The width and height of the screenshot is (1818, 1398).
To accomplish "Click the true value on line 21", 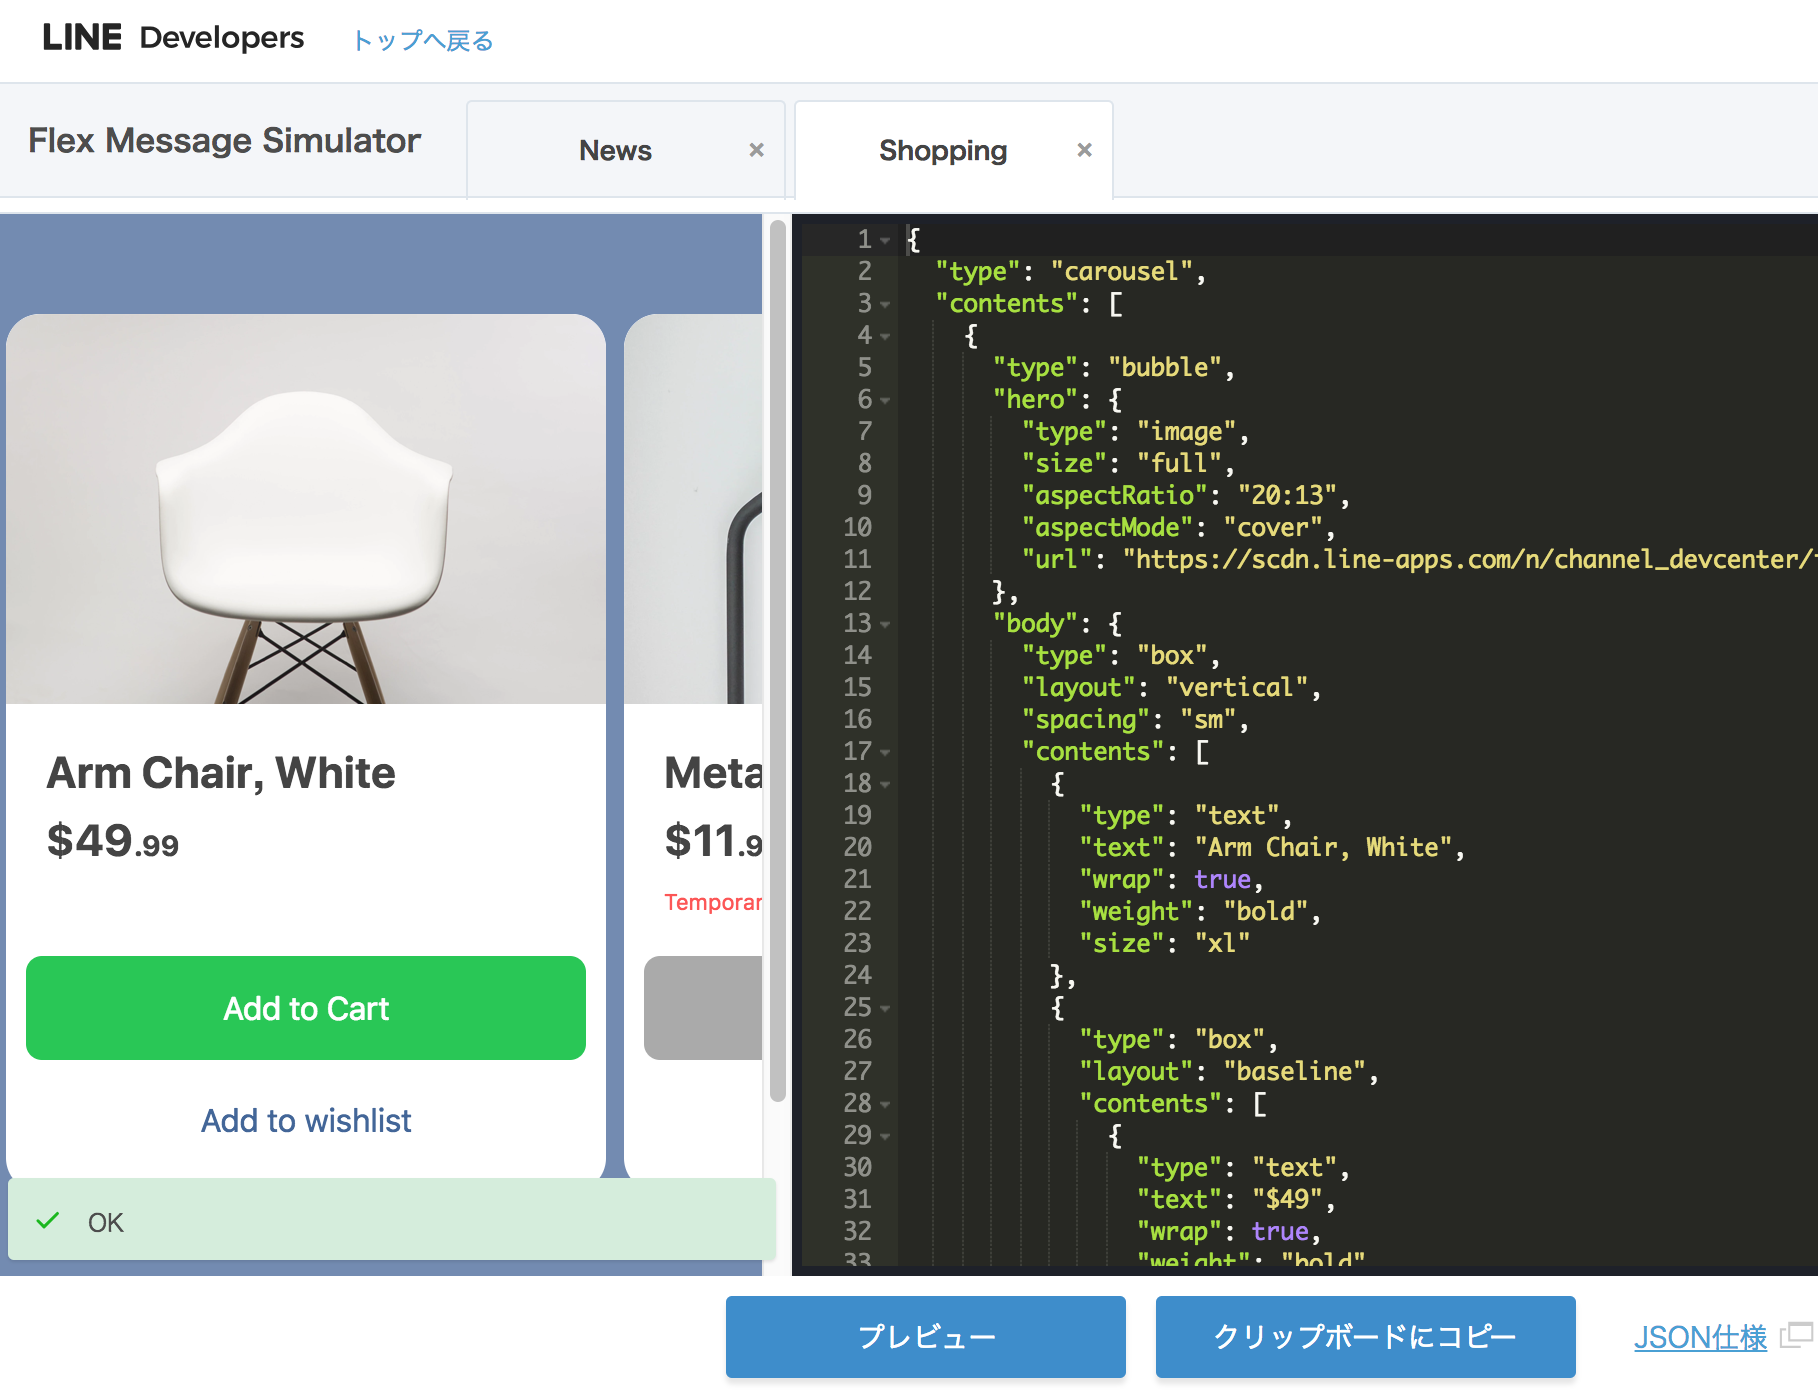I will pyautogui.click(x=1222, y=879).
